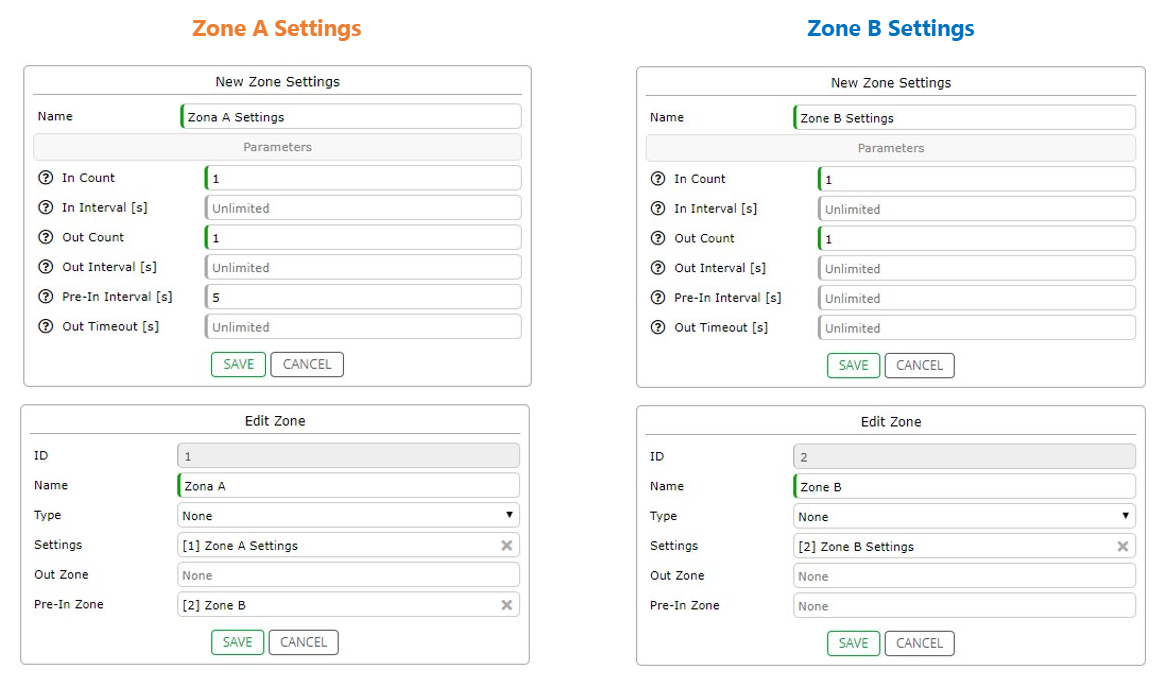The height and width of the screenshot is (673, 1169).
Task: Select Out Interval field in Zone A settings
Action: [363, 267]
